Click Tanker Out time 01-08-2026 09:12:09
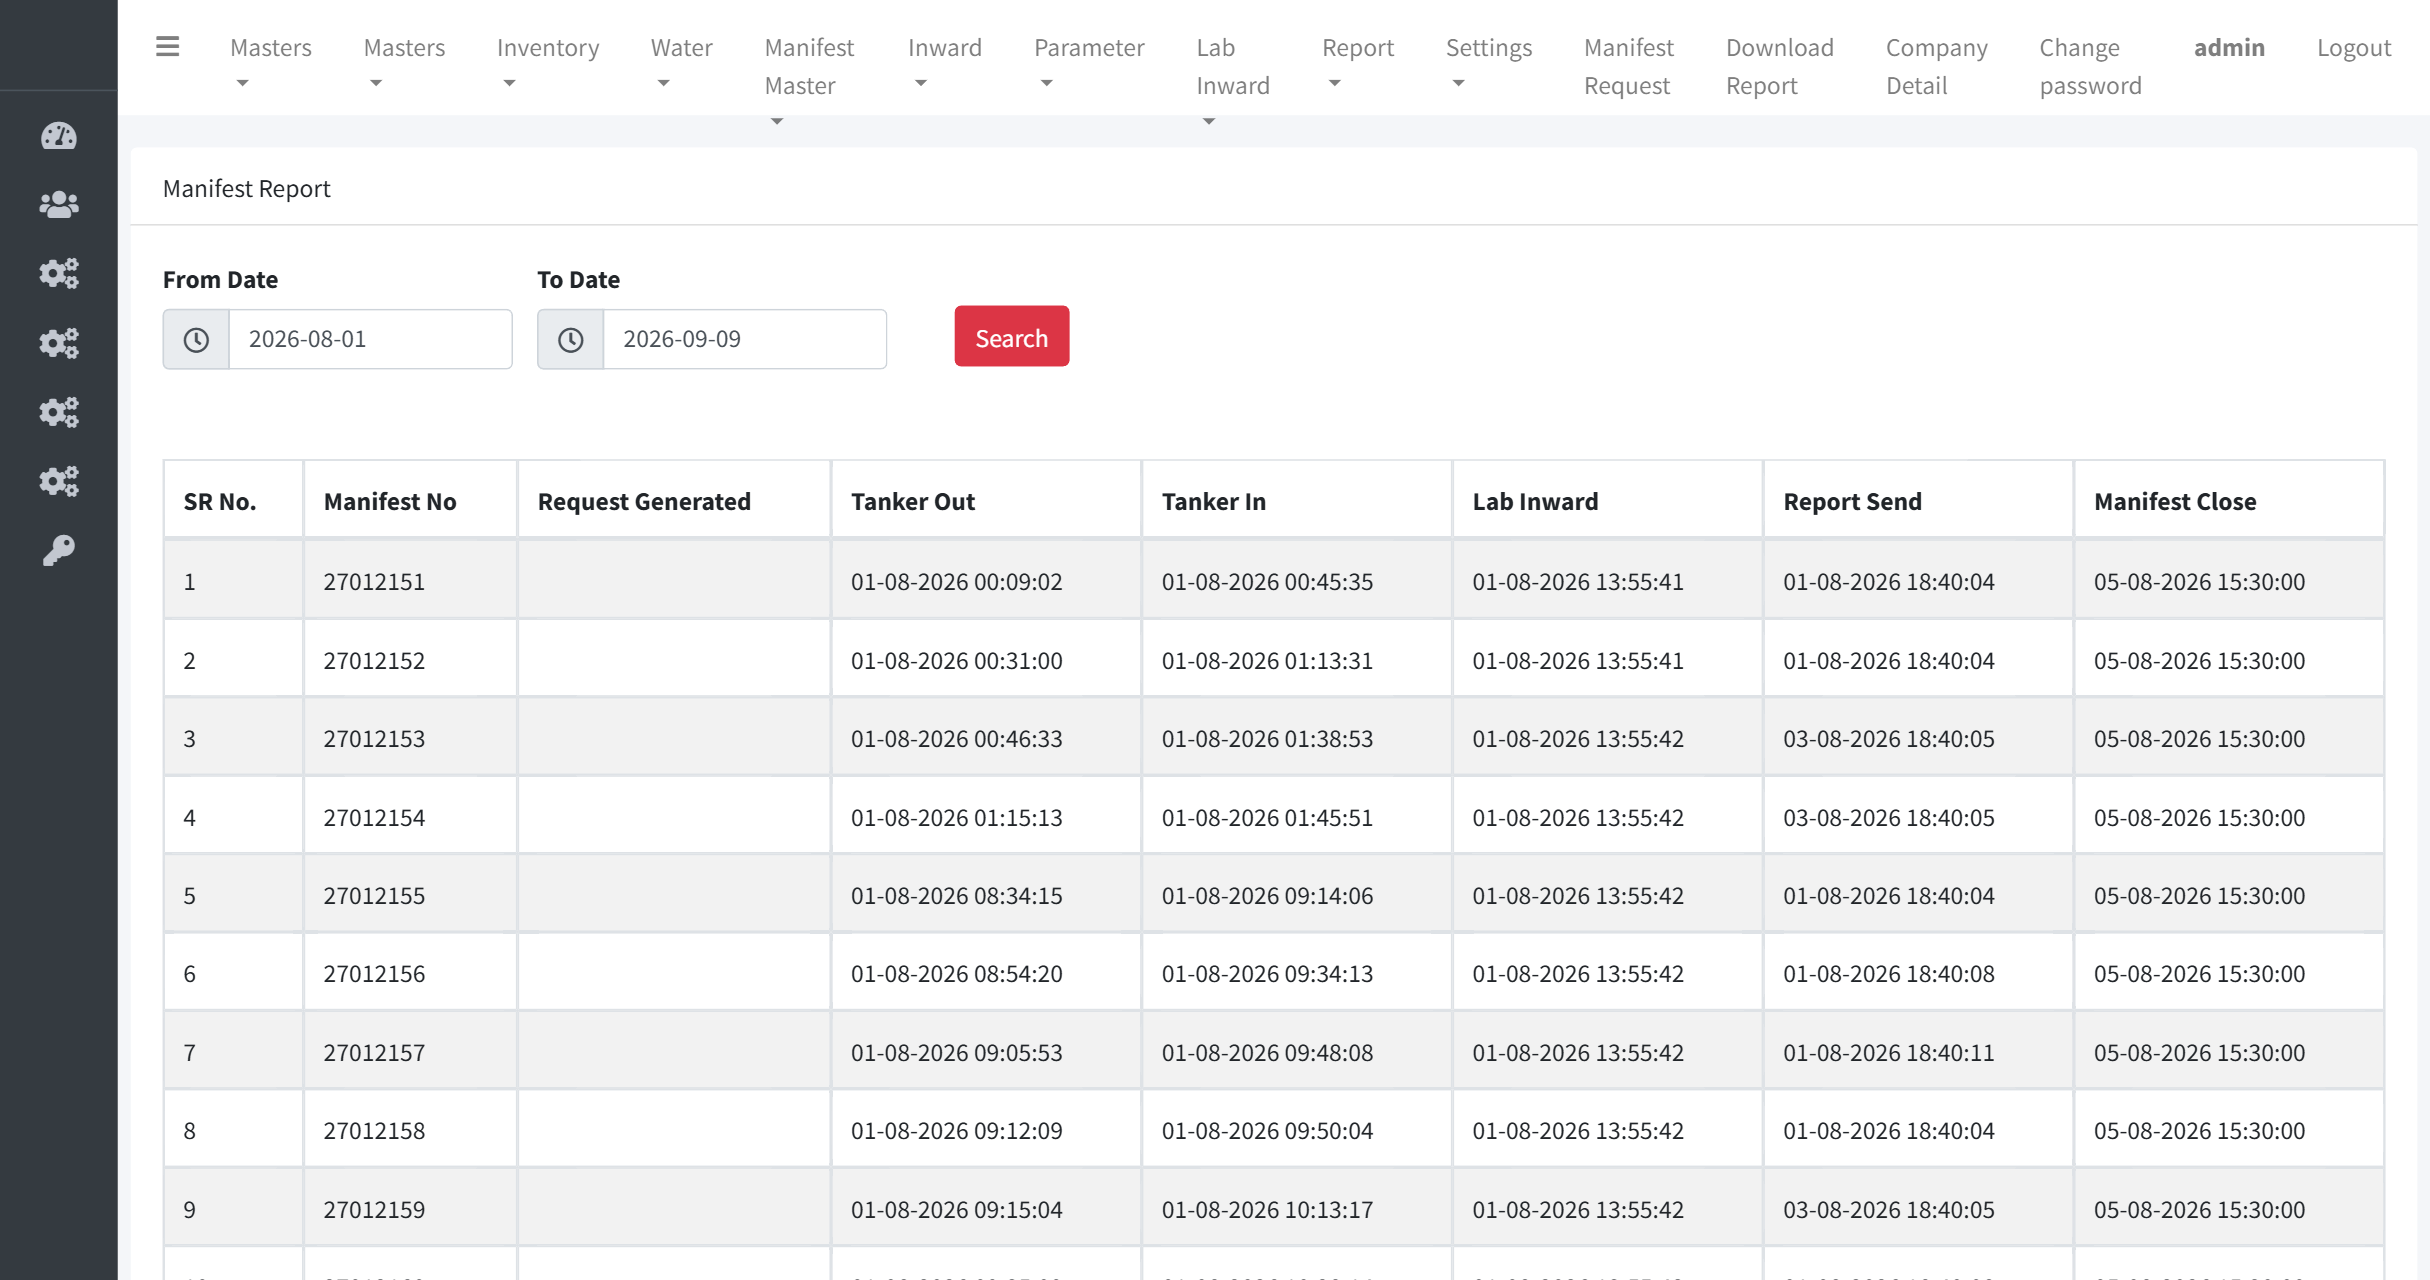The image size is (2430, 1280). 956,1131
